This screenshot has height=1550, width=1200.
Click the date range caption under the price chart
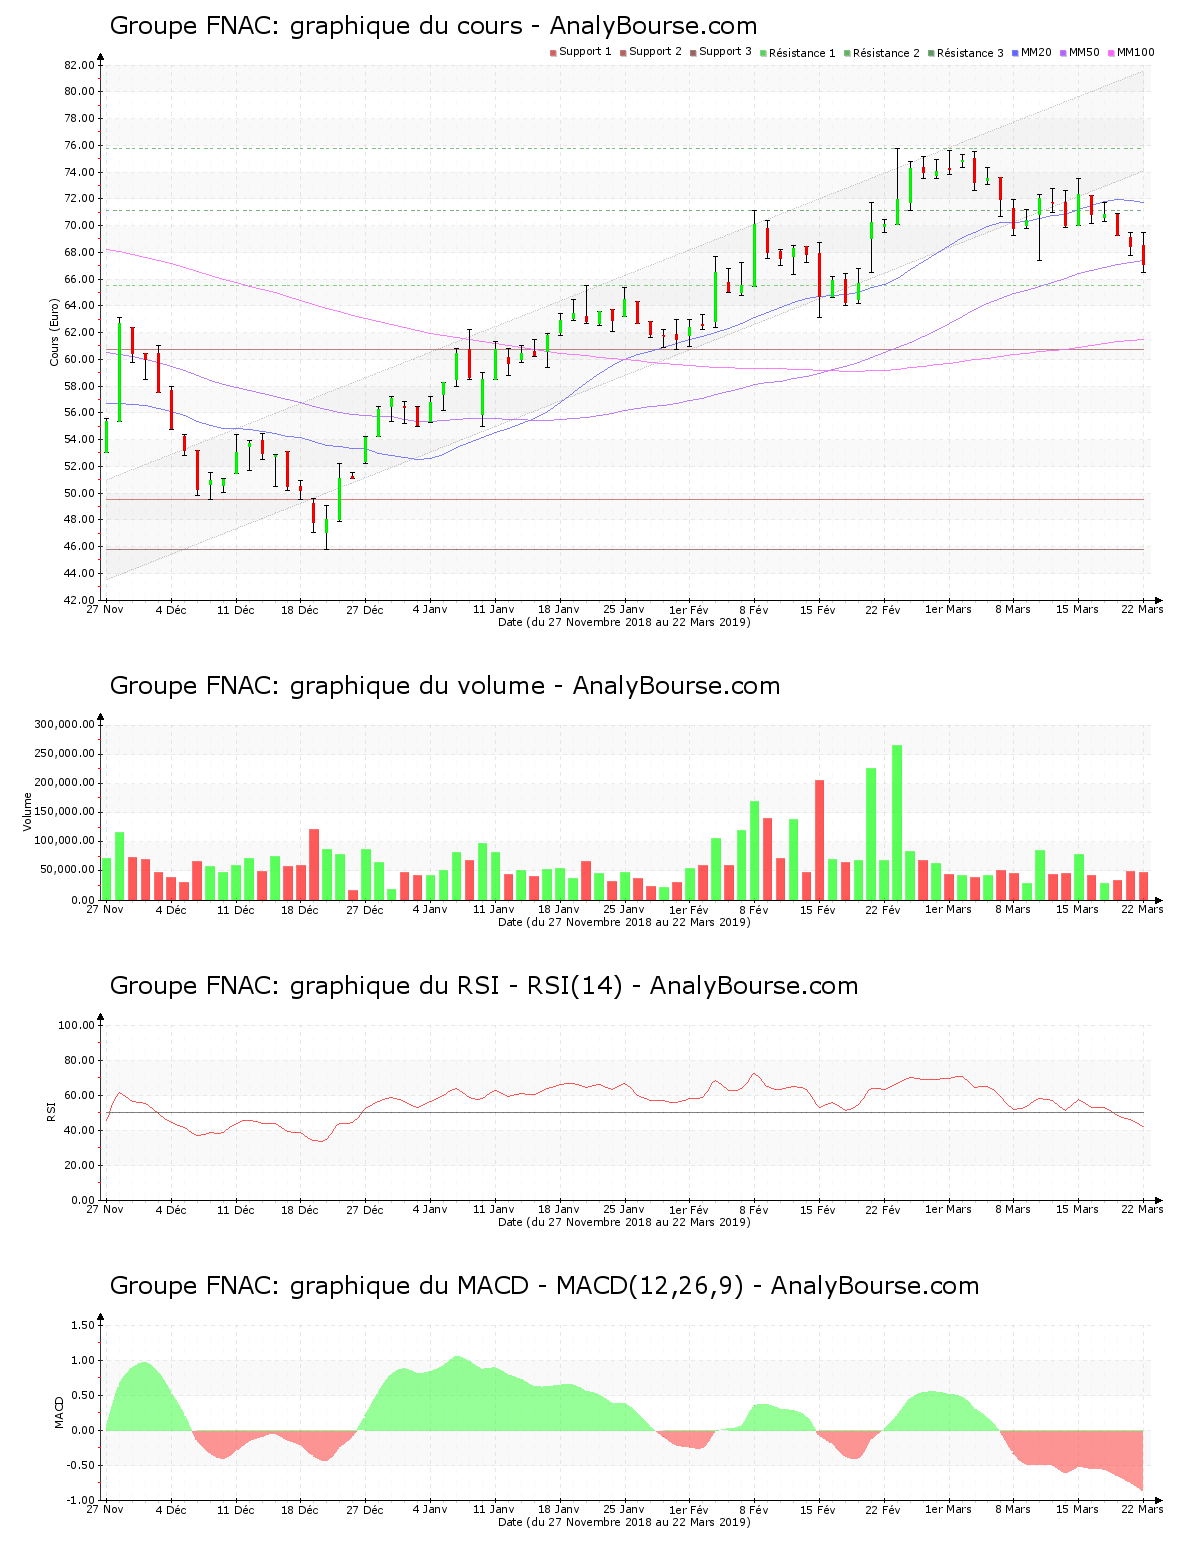(624, 622)
